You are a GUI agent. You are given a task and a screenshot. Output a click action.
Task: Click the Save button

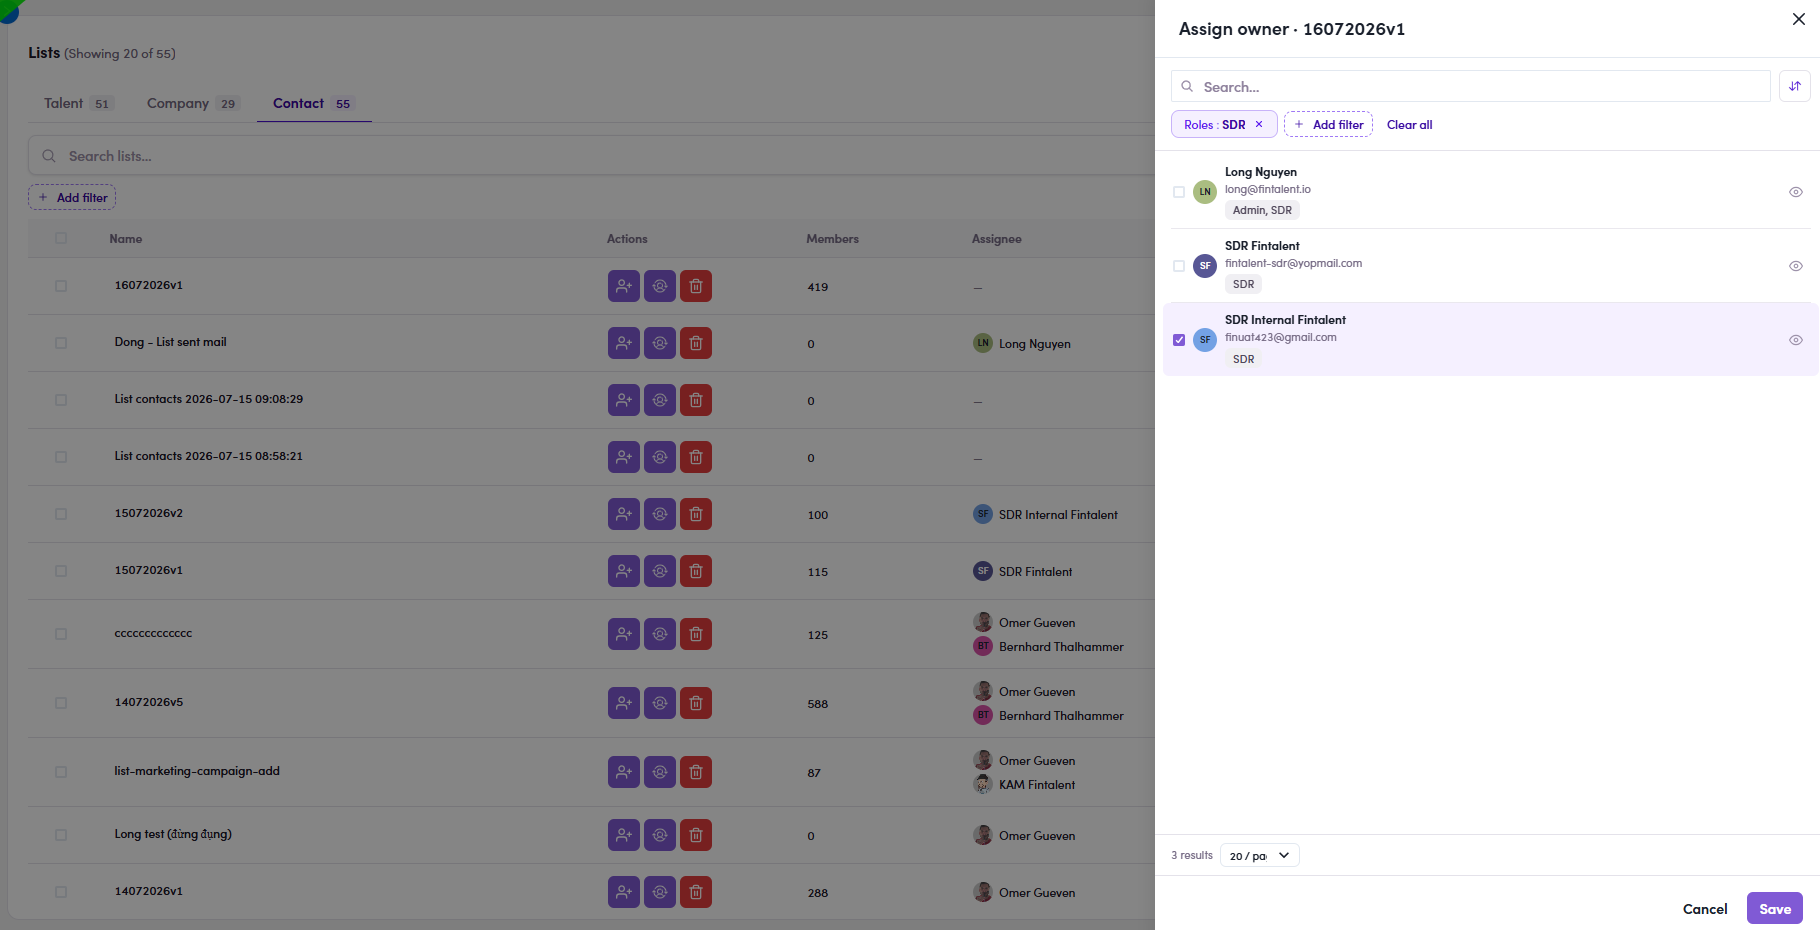(1775, 909)
